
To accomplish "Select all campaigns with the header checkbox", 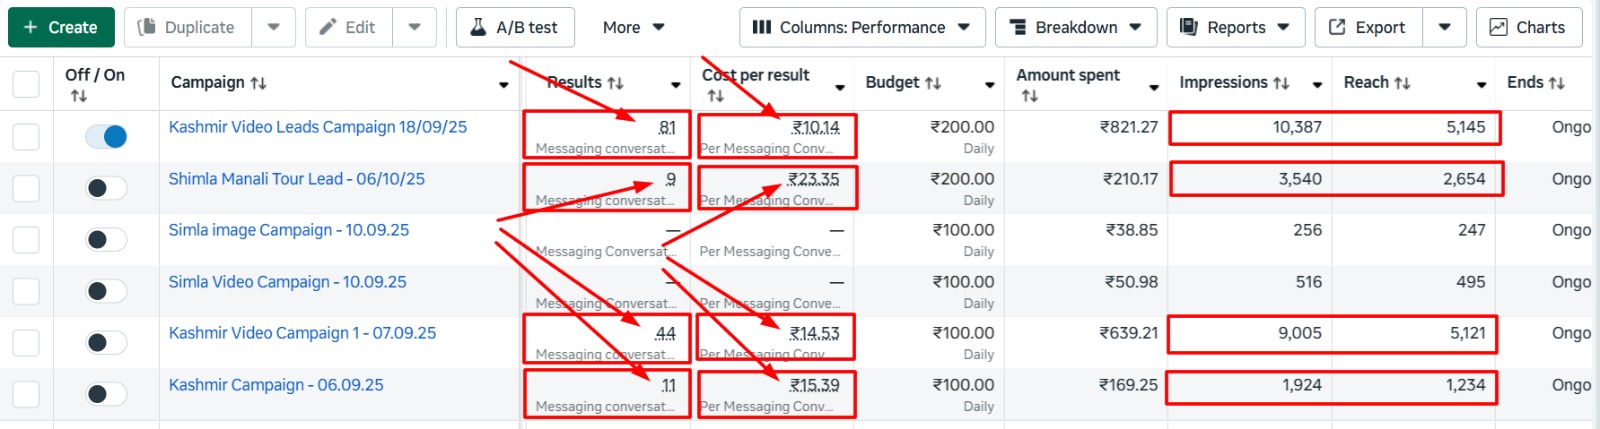I will pos(26,84).
